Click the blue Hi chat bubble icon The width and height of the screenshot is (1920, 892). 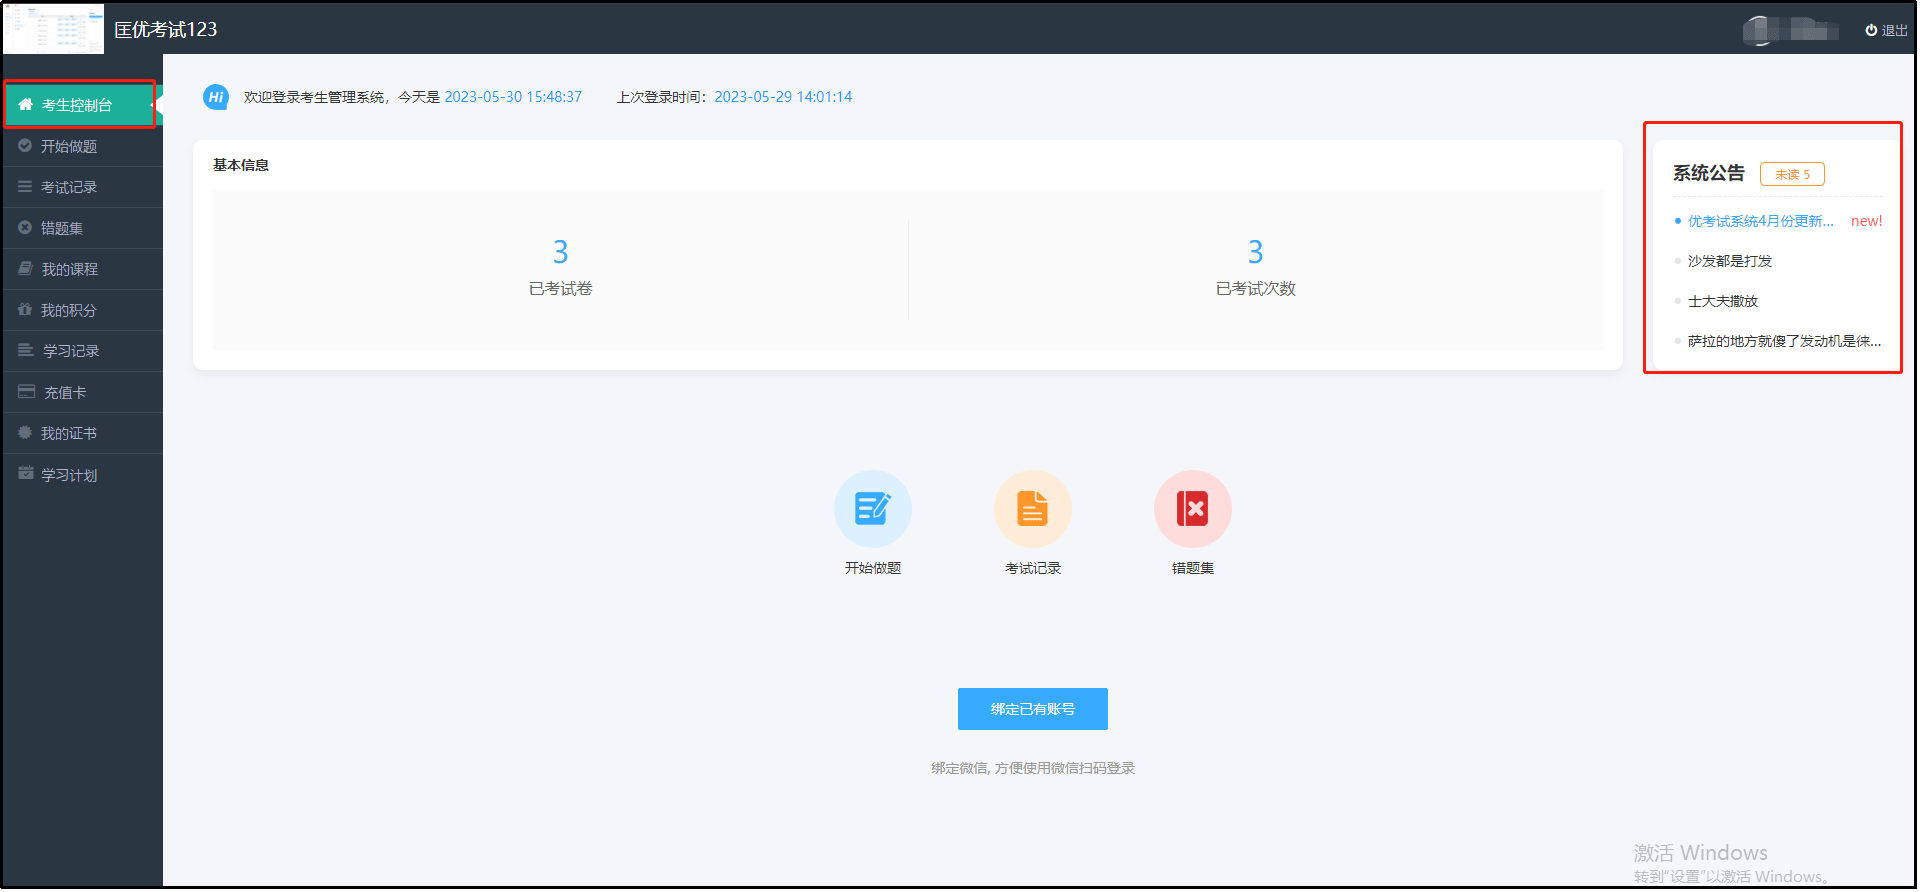click(216, 97)
